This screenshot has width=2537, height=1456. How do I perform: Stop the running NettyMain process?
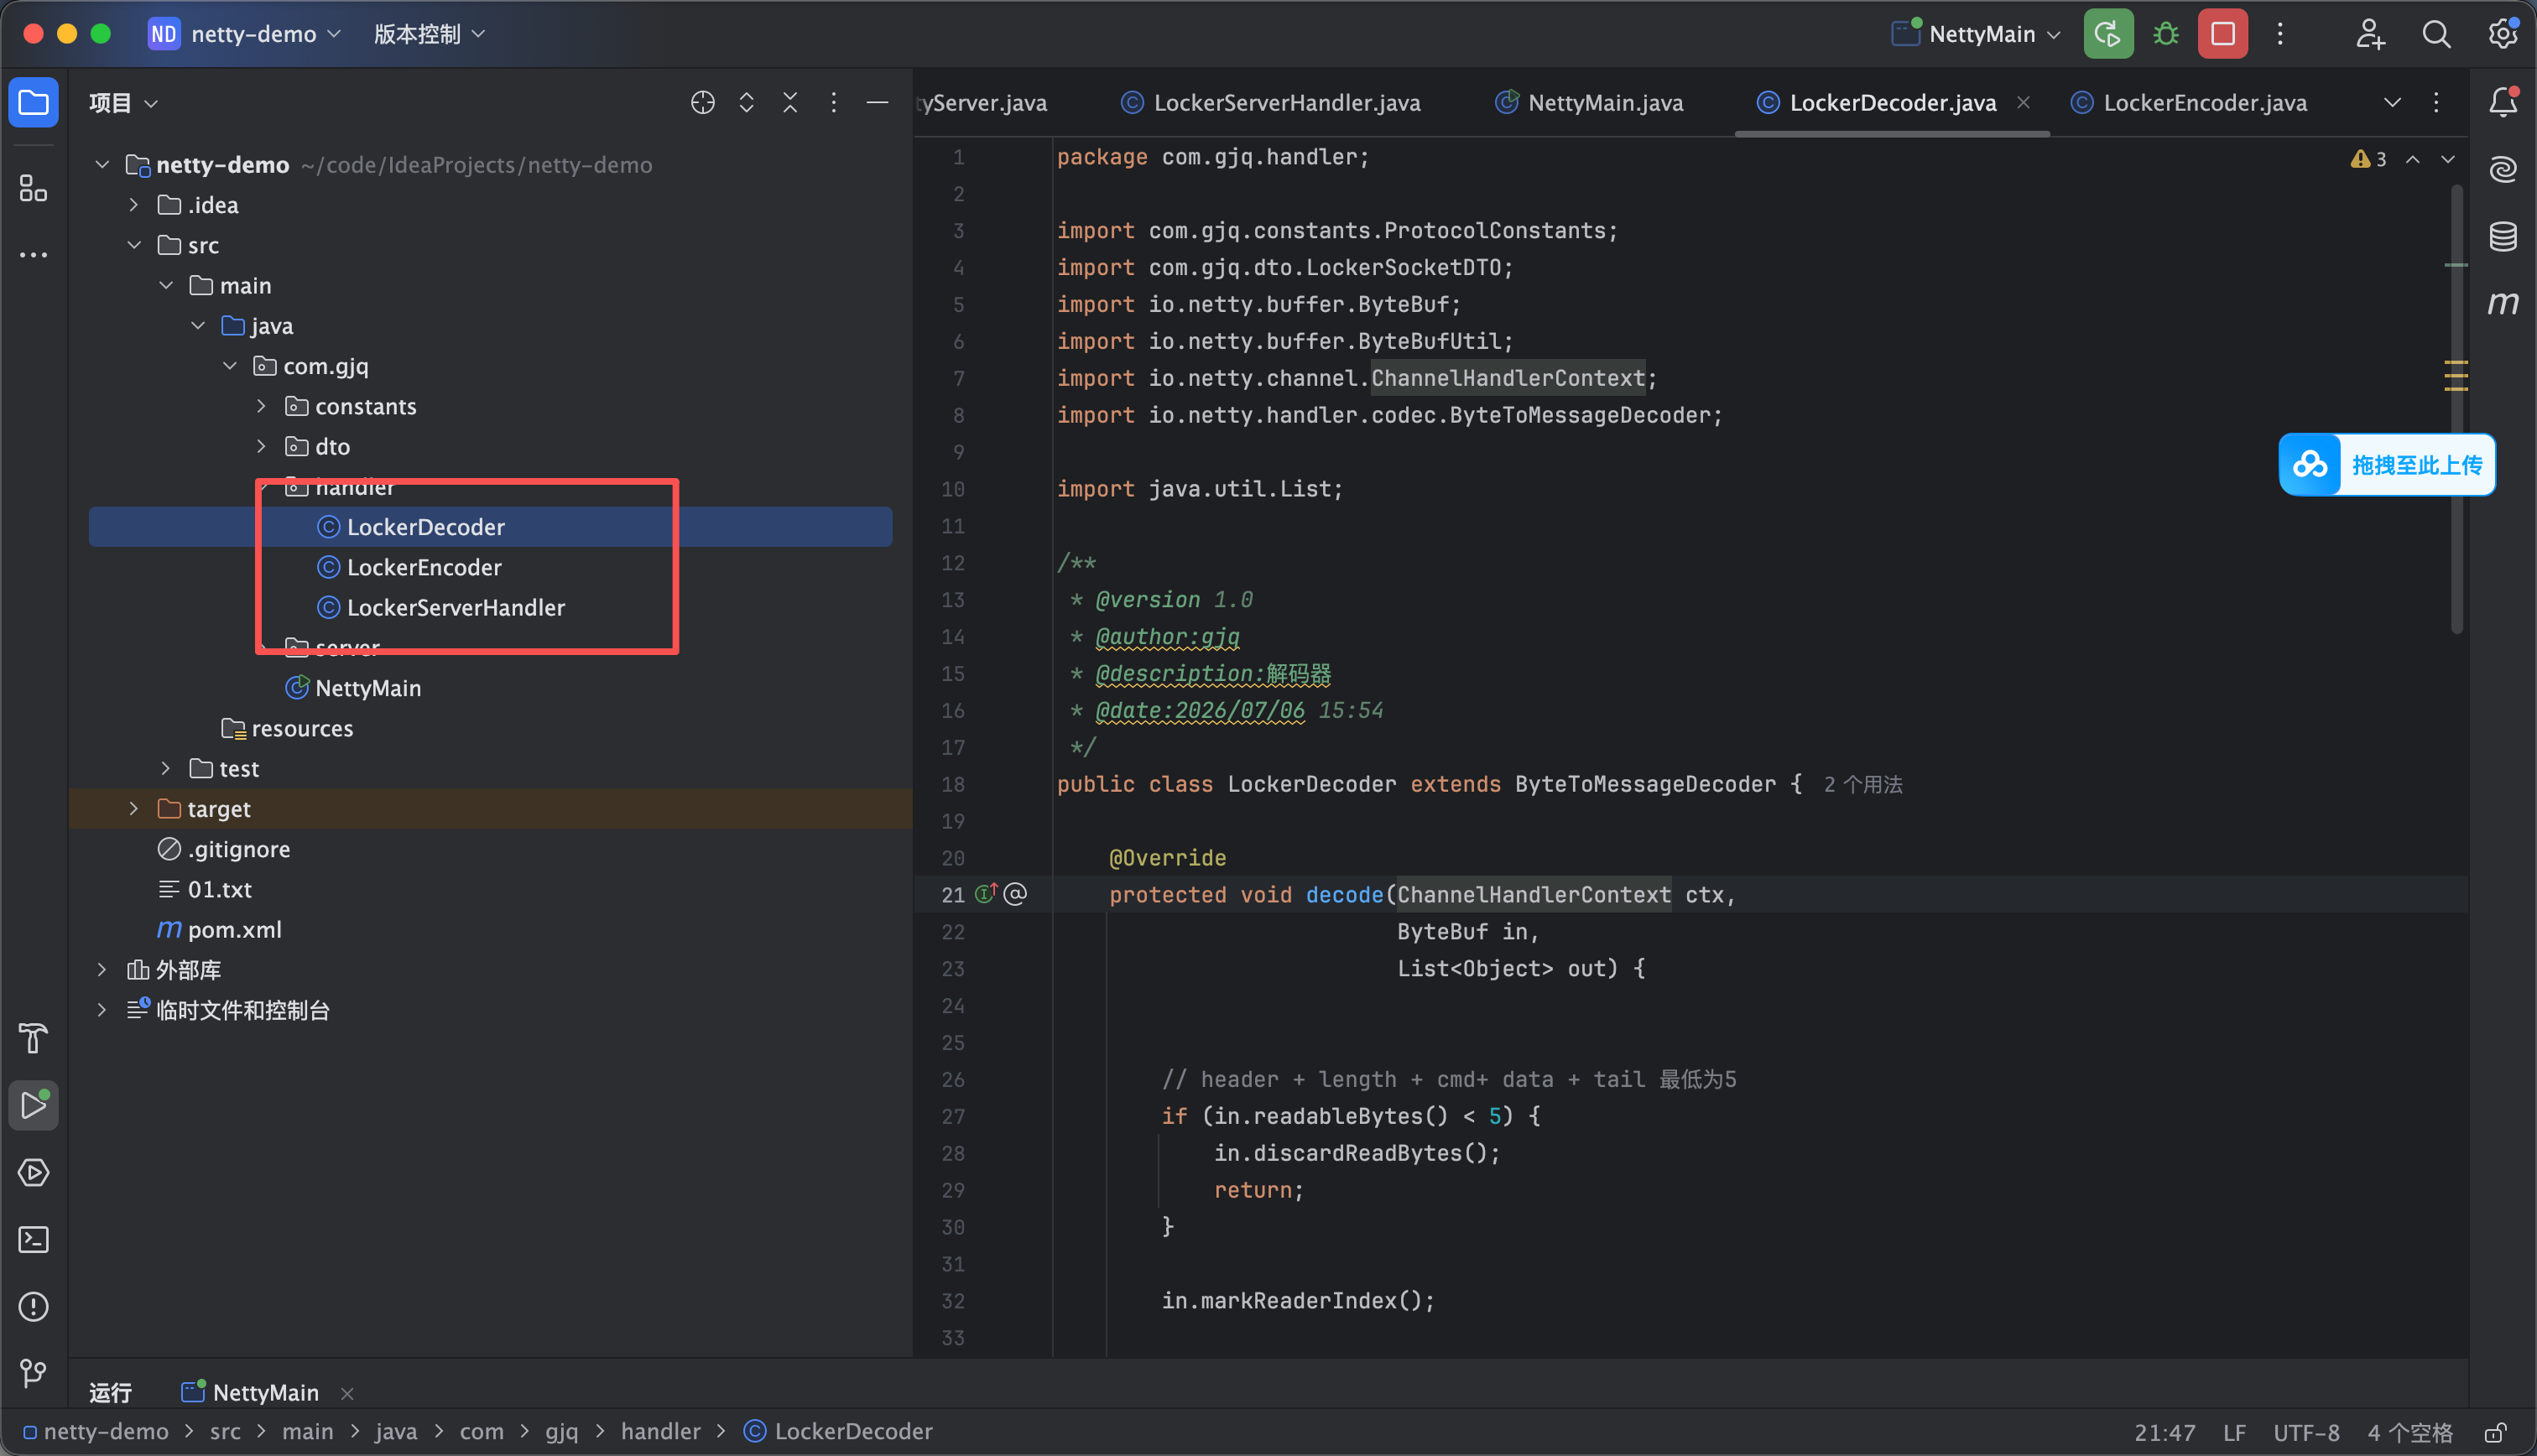[x=2222, y=34]
